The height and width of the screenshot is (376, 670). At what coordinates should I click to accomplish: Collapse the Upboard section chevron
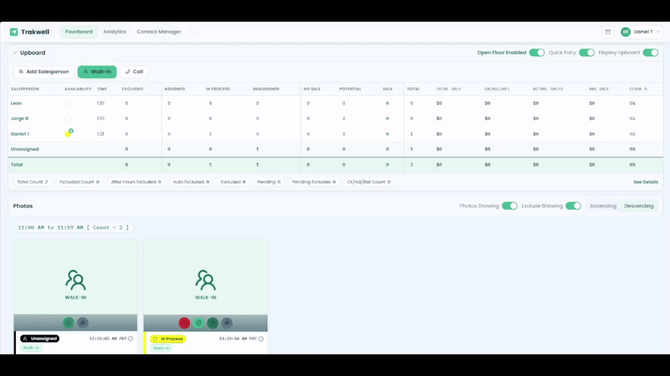point(15,53)
